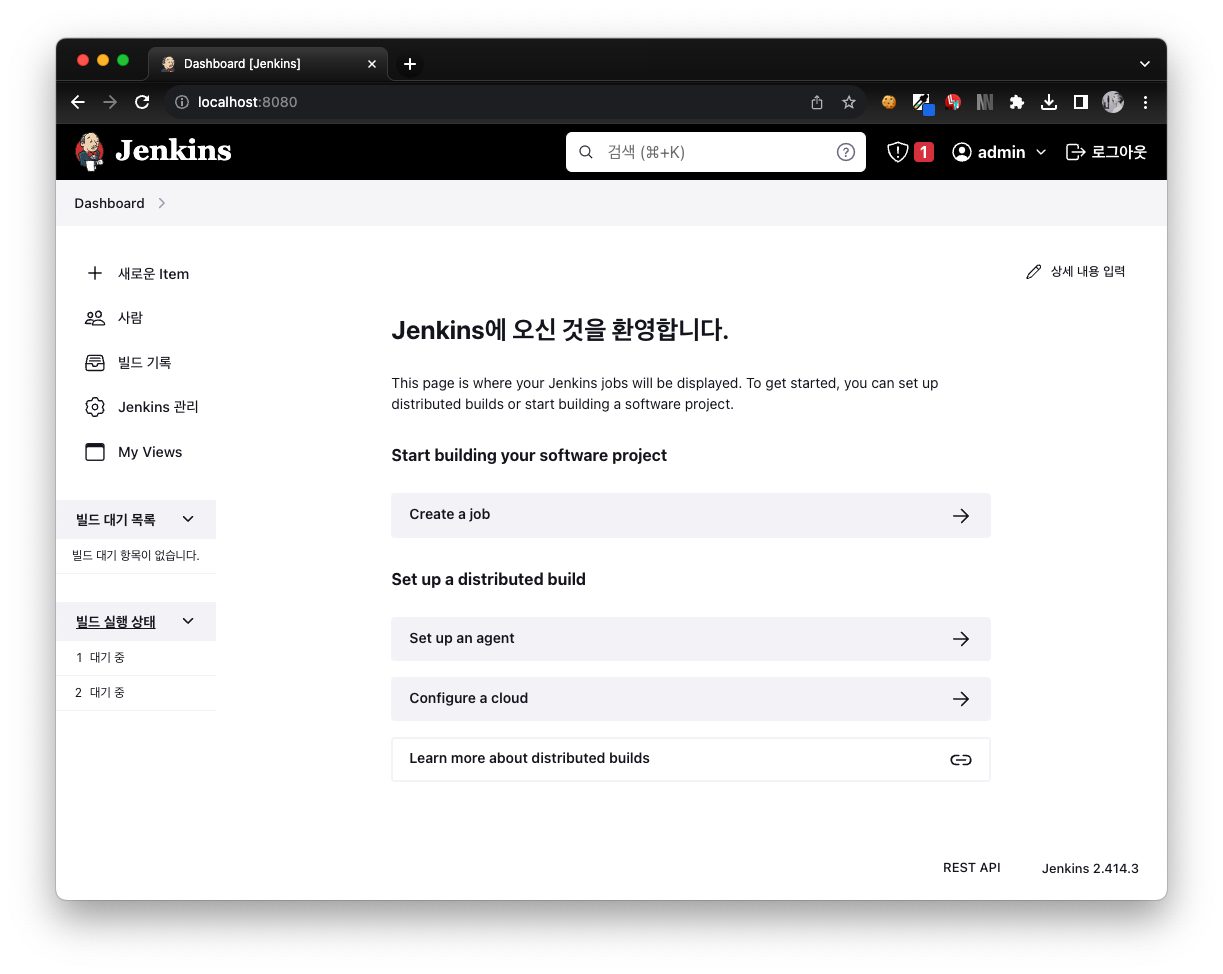Click the plus icon for 새로운 Item

(x=95, y=273)
